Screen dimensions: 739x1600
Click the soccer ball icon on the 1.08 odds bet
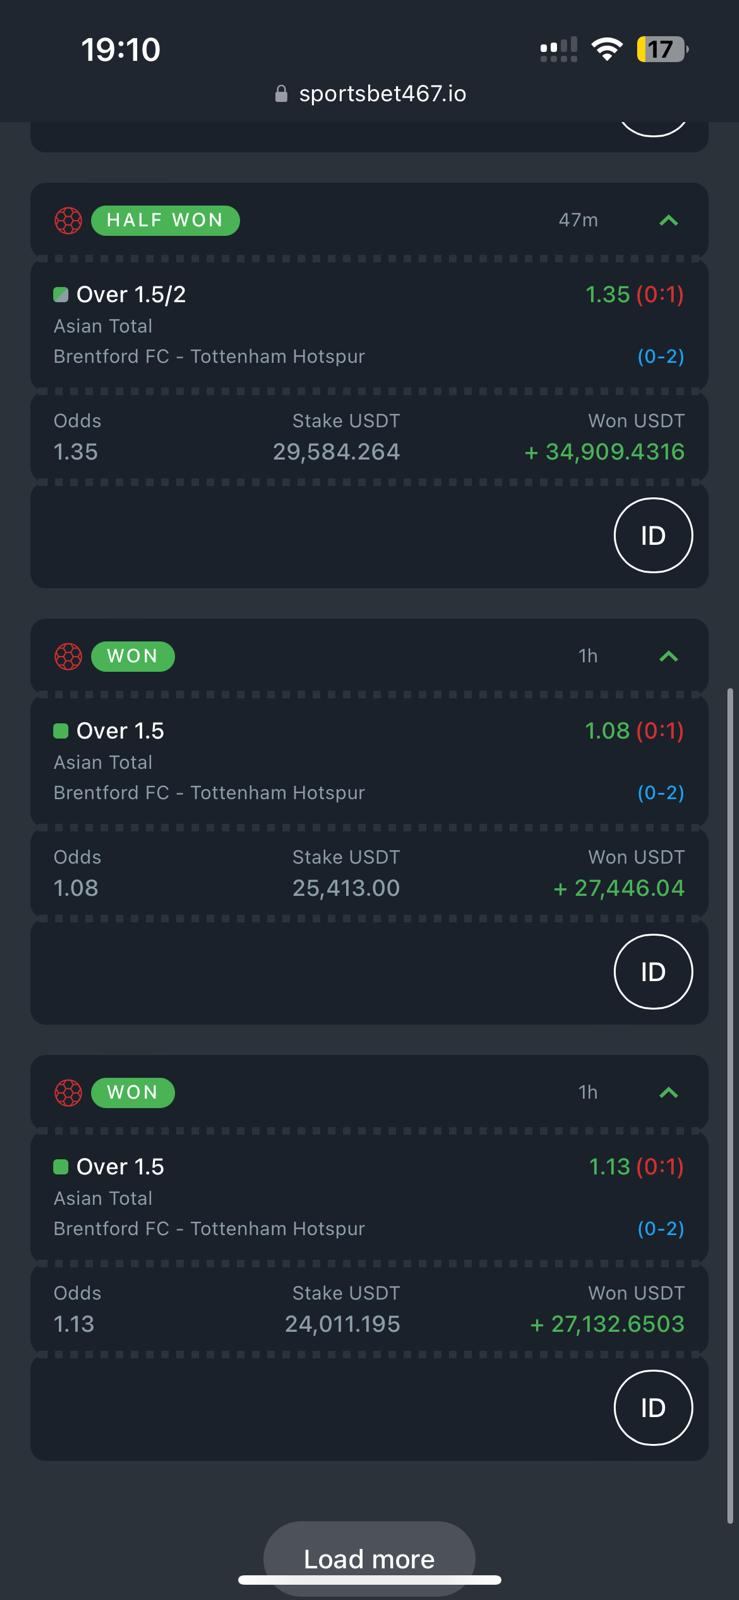point(68,656)
